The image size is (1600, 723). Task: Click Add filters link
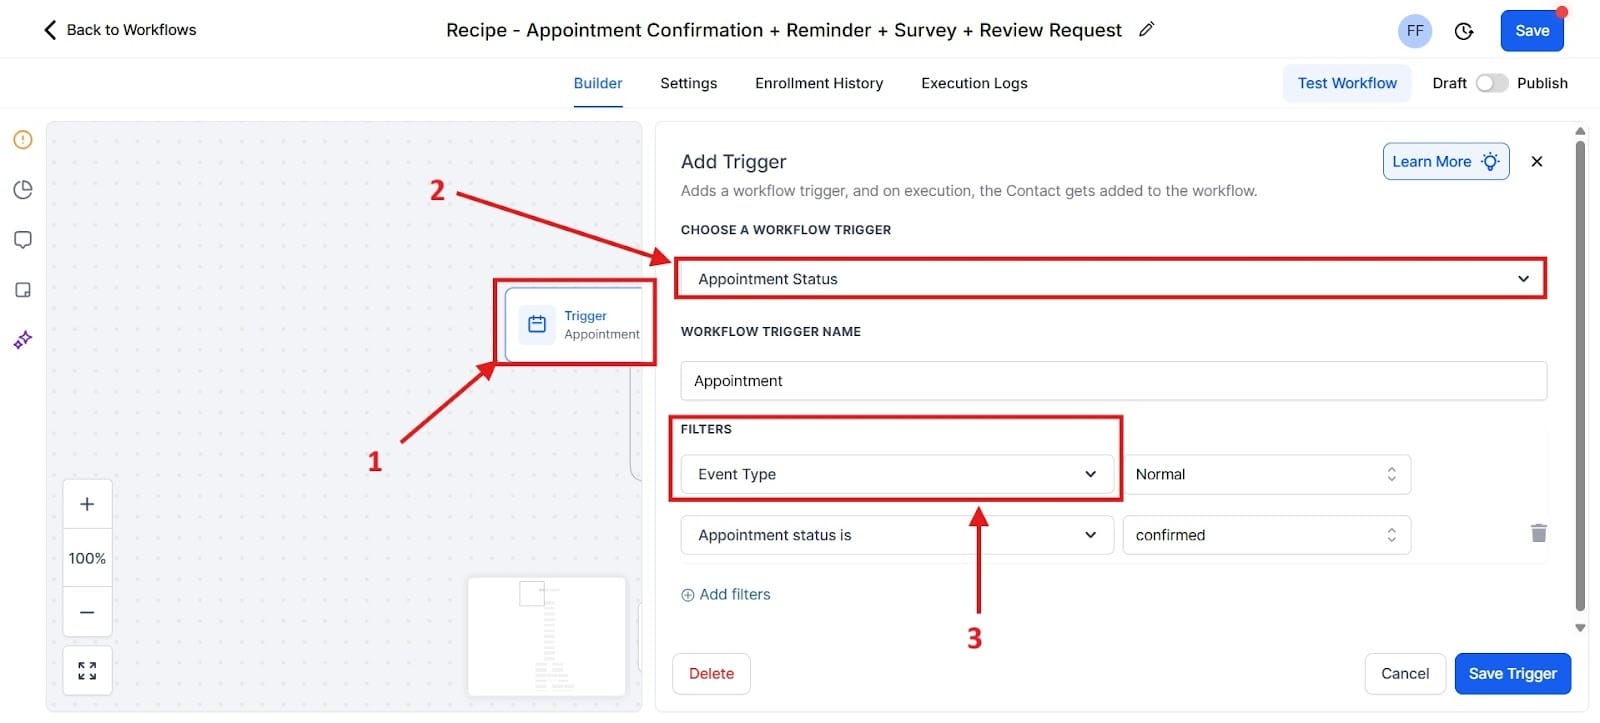[x=726, y=594]
